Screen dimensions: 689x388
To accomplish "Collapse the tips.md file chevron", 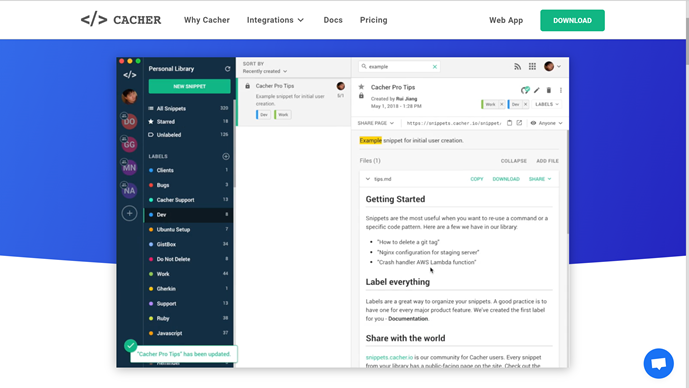I will point(368,179).
